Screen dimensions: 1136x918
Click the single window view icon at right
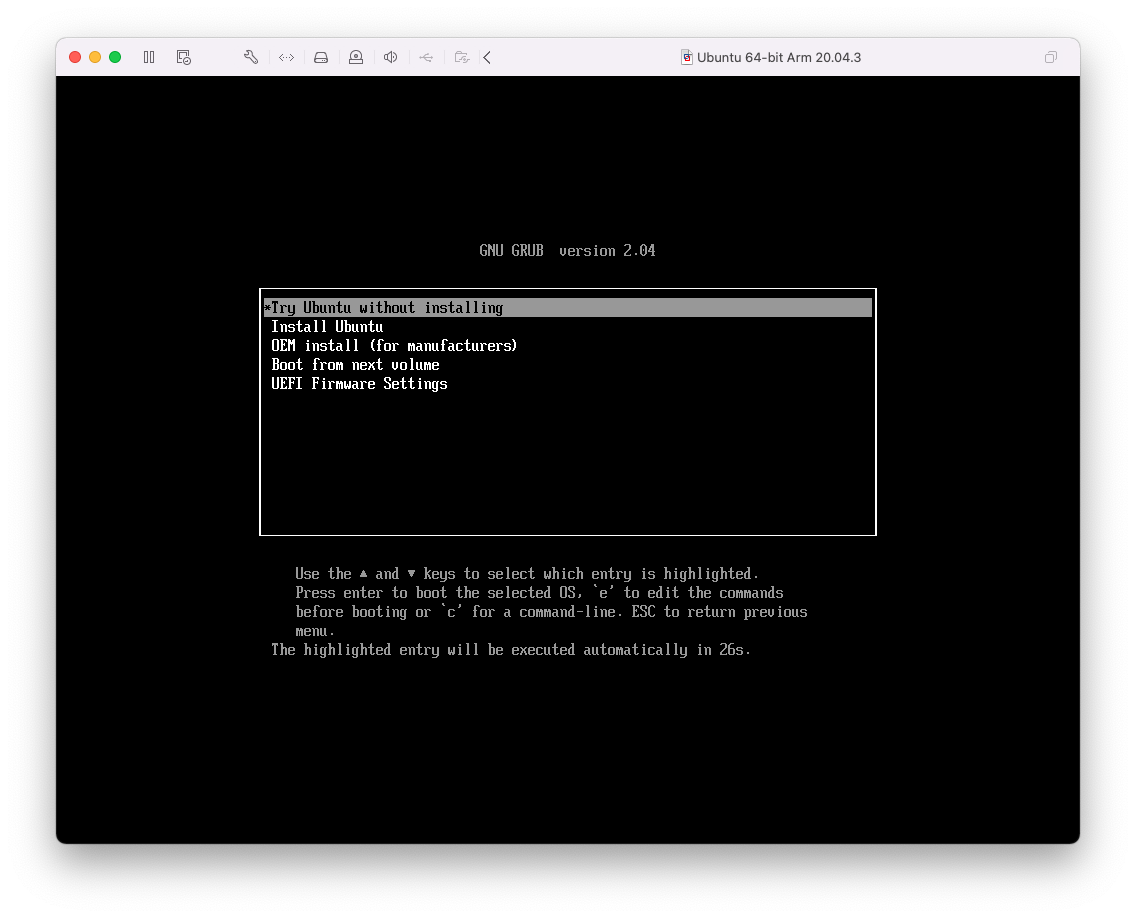pyautogui.click(x=1050, y=57)
